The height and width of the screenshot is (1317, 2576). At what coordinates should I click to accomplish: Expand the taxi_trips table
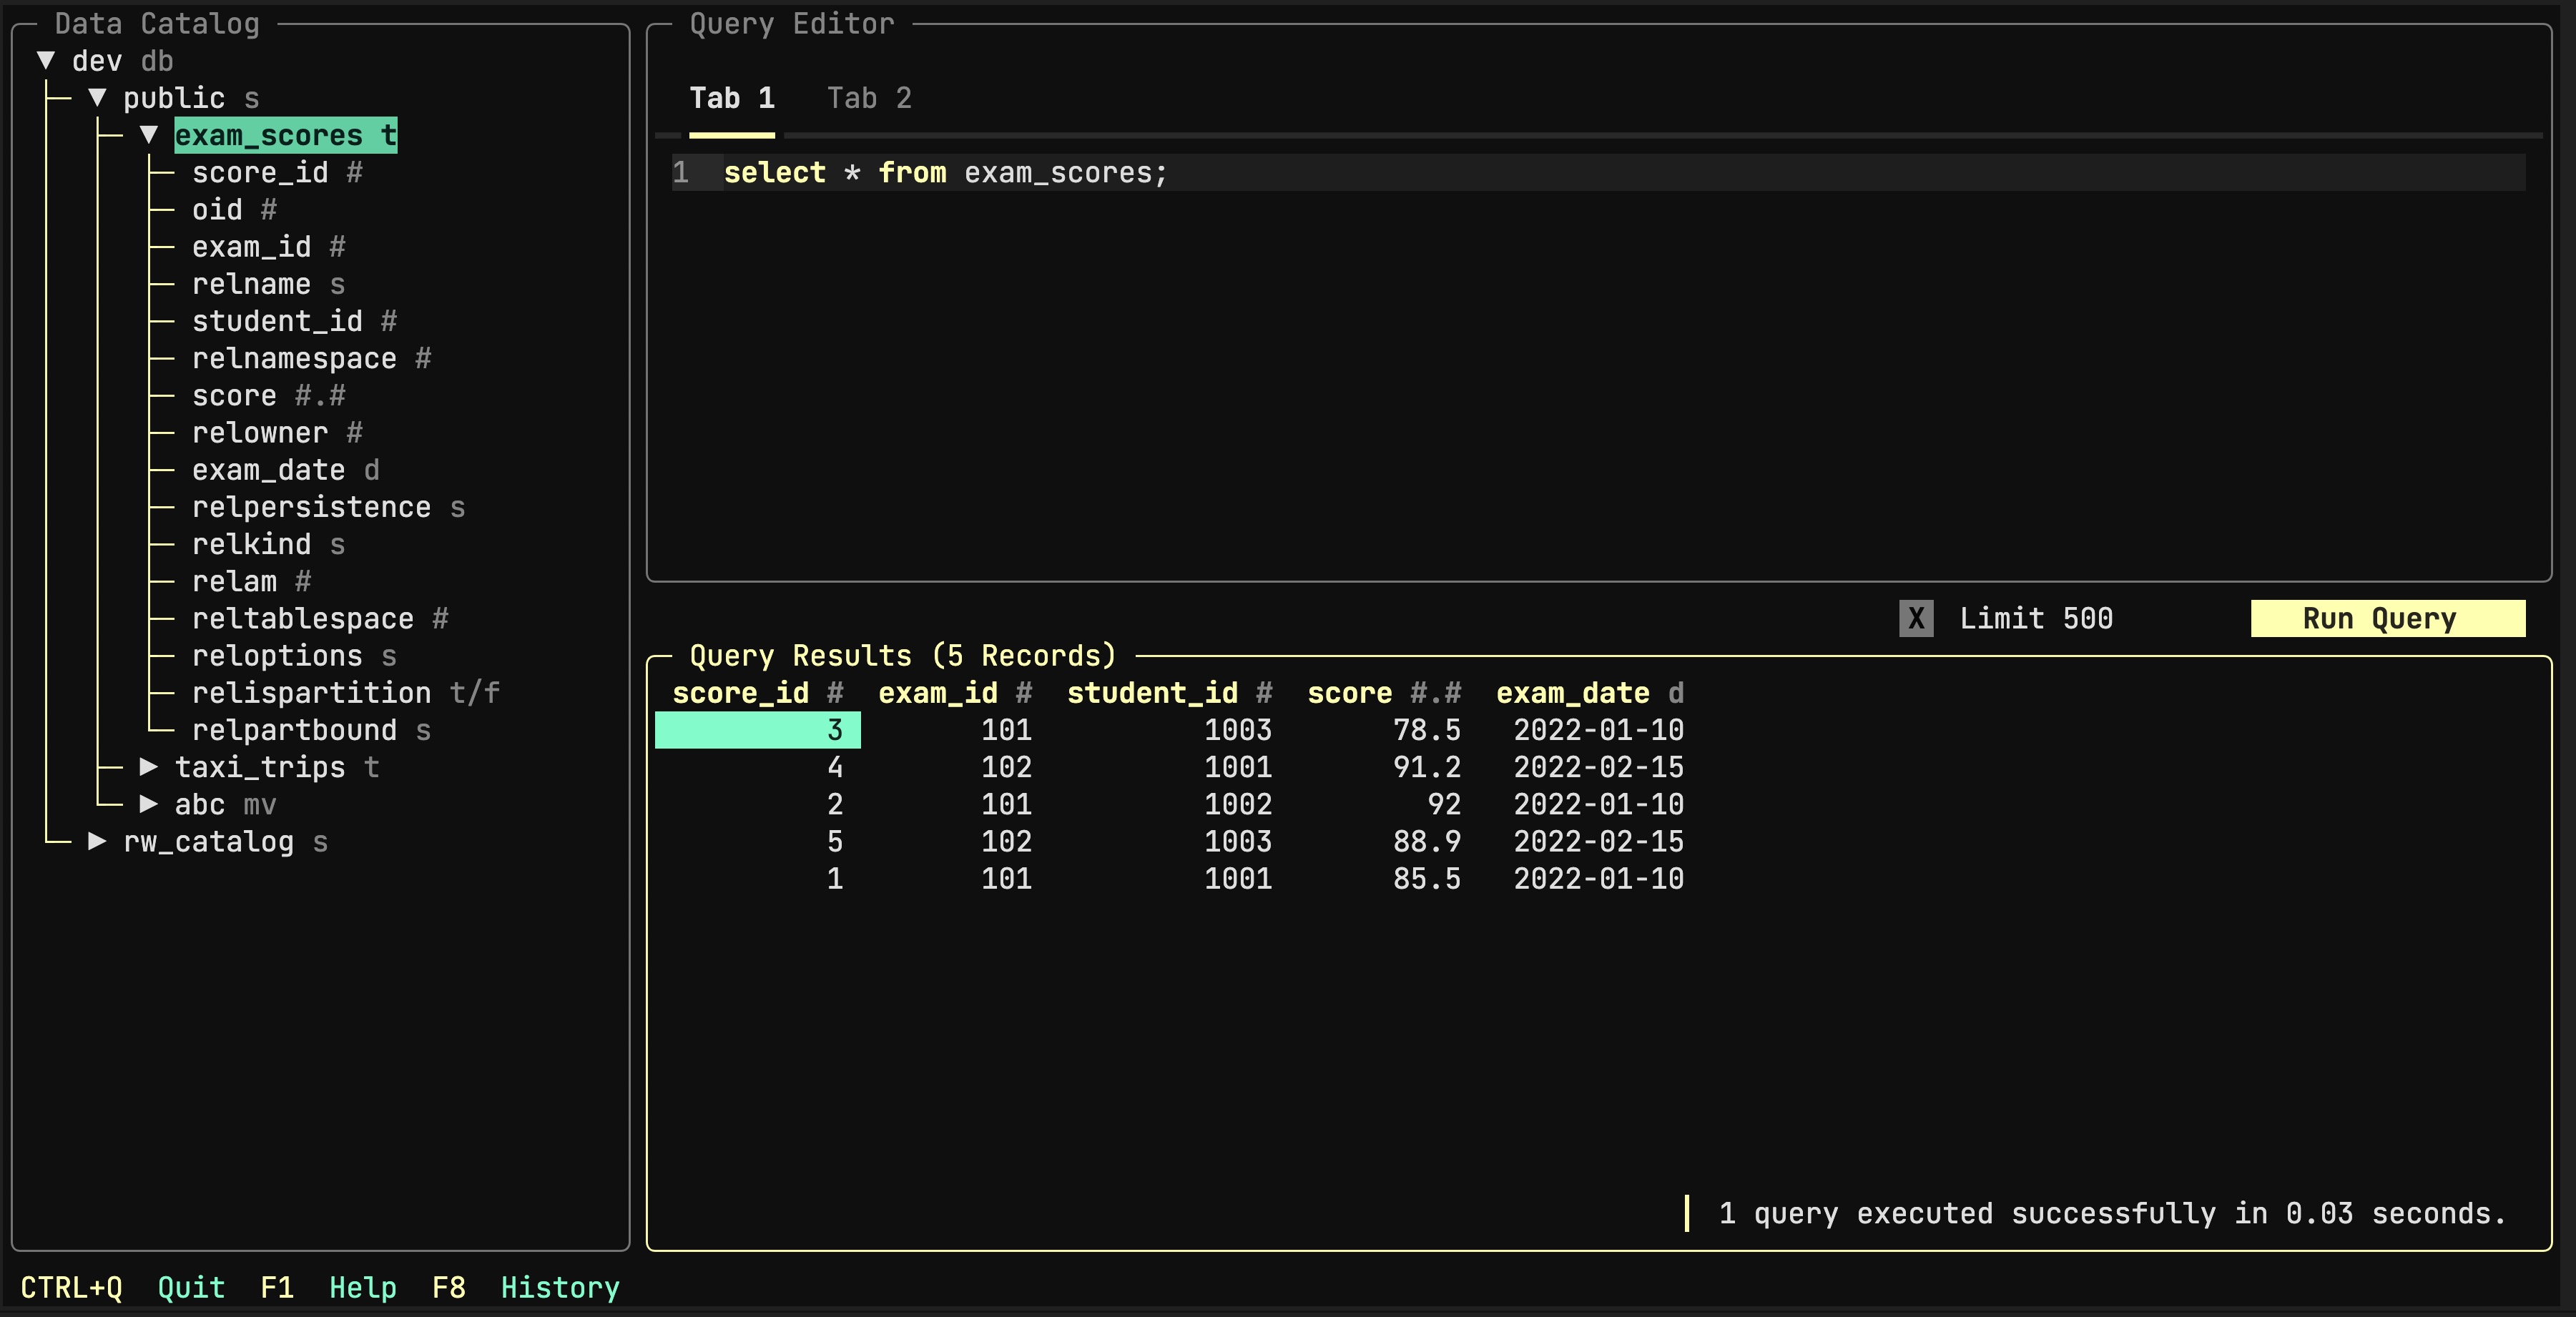tap(149, 767)
